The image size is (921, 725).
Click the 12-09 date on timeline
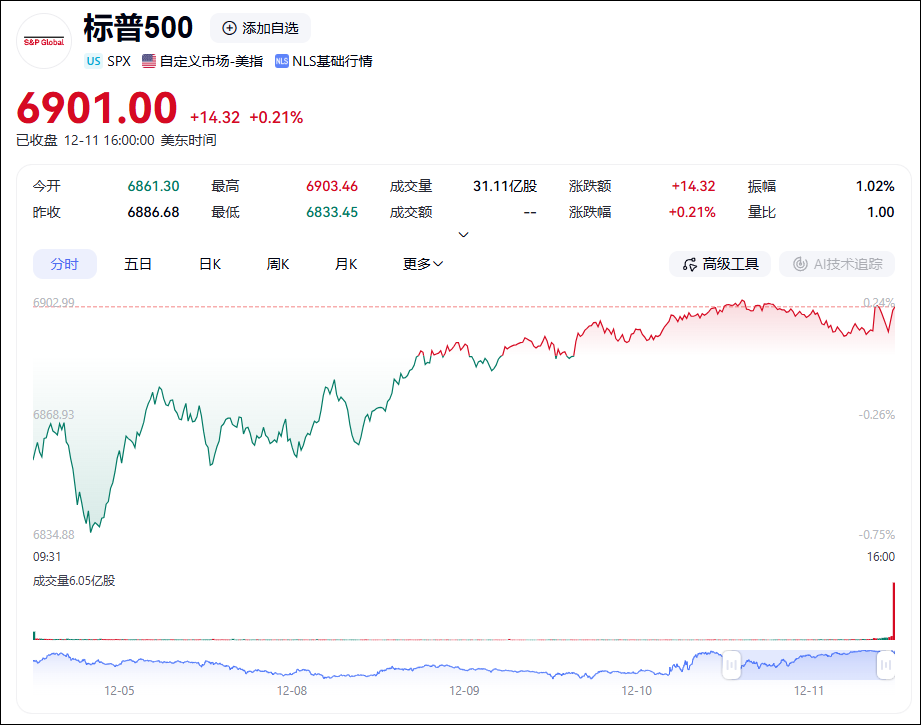[x=464, y=691]
